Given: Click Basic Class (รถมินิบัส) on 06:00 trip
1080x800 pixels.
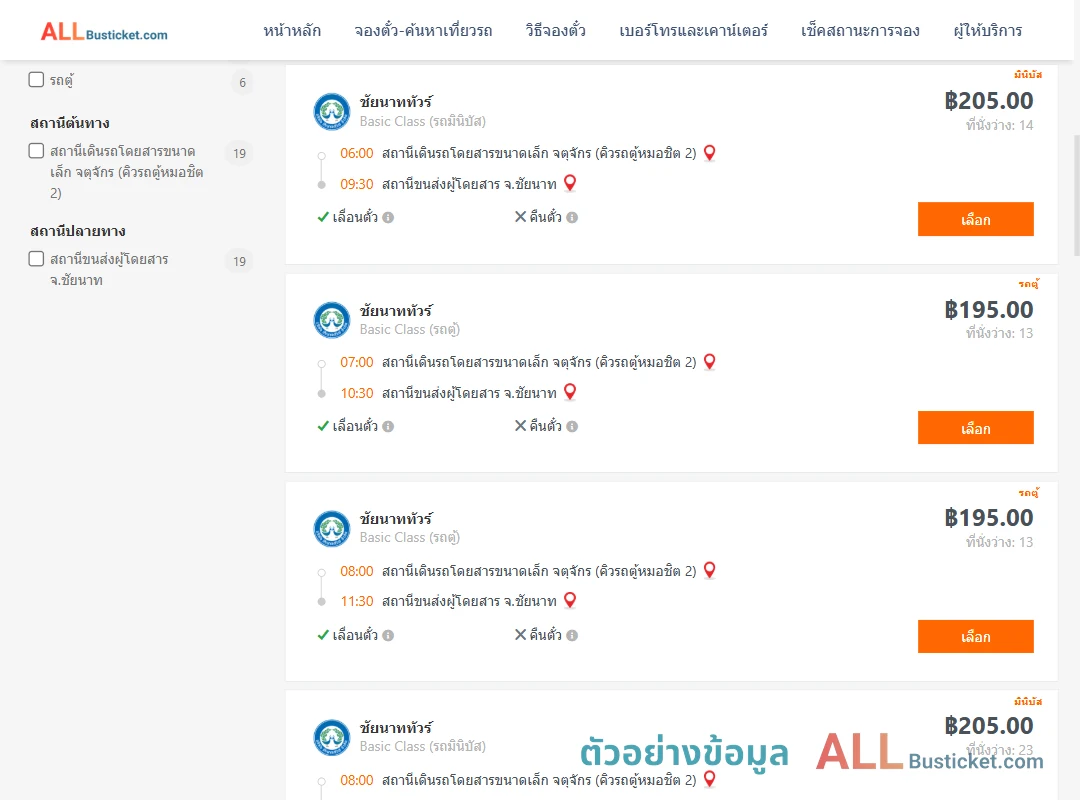Looking at the screenshot, I should point(422,121).
